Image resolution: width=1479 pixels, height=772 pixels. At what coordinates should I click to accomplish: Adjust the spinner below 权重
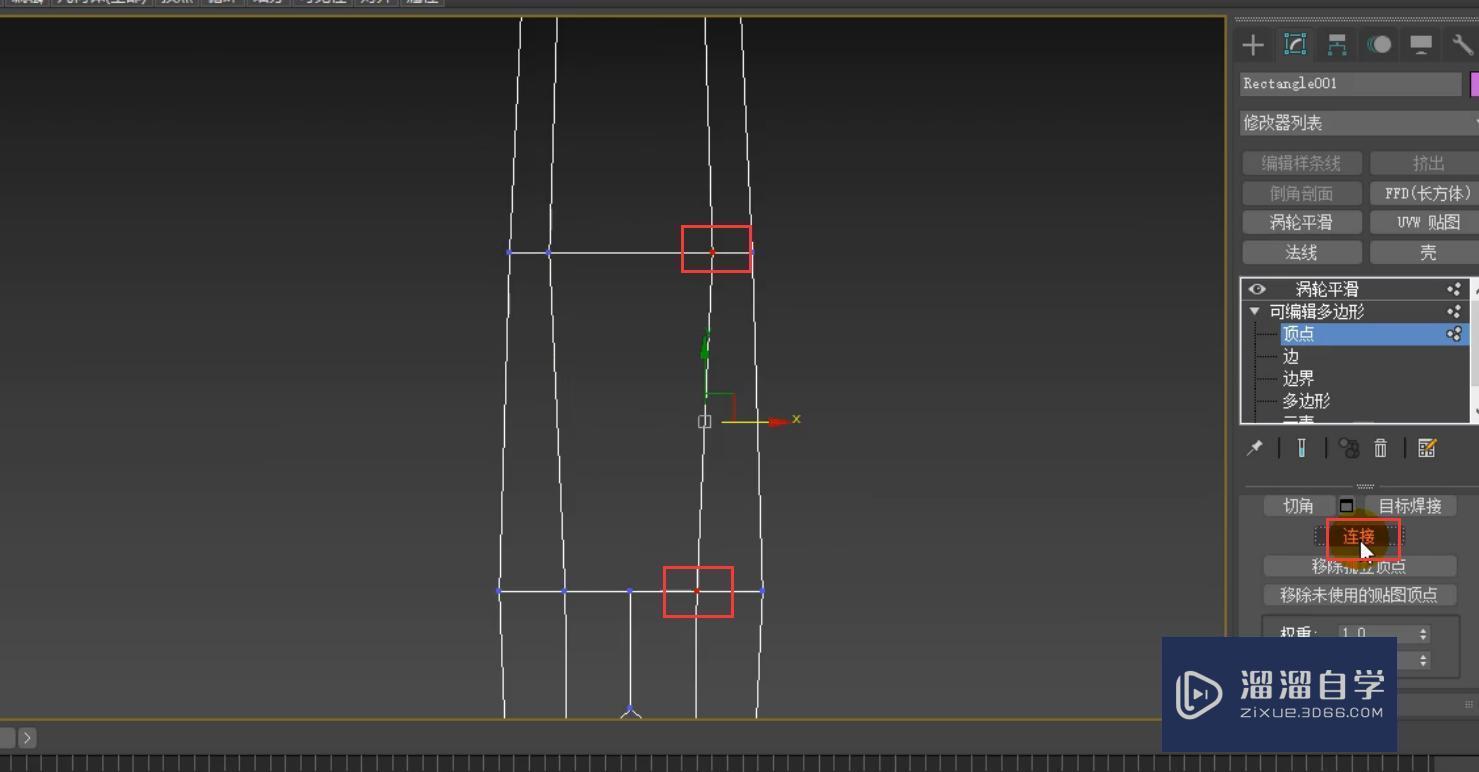(1424, 660)
